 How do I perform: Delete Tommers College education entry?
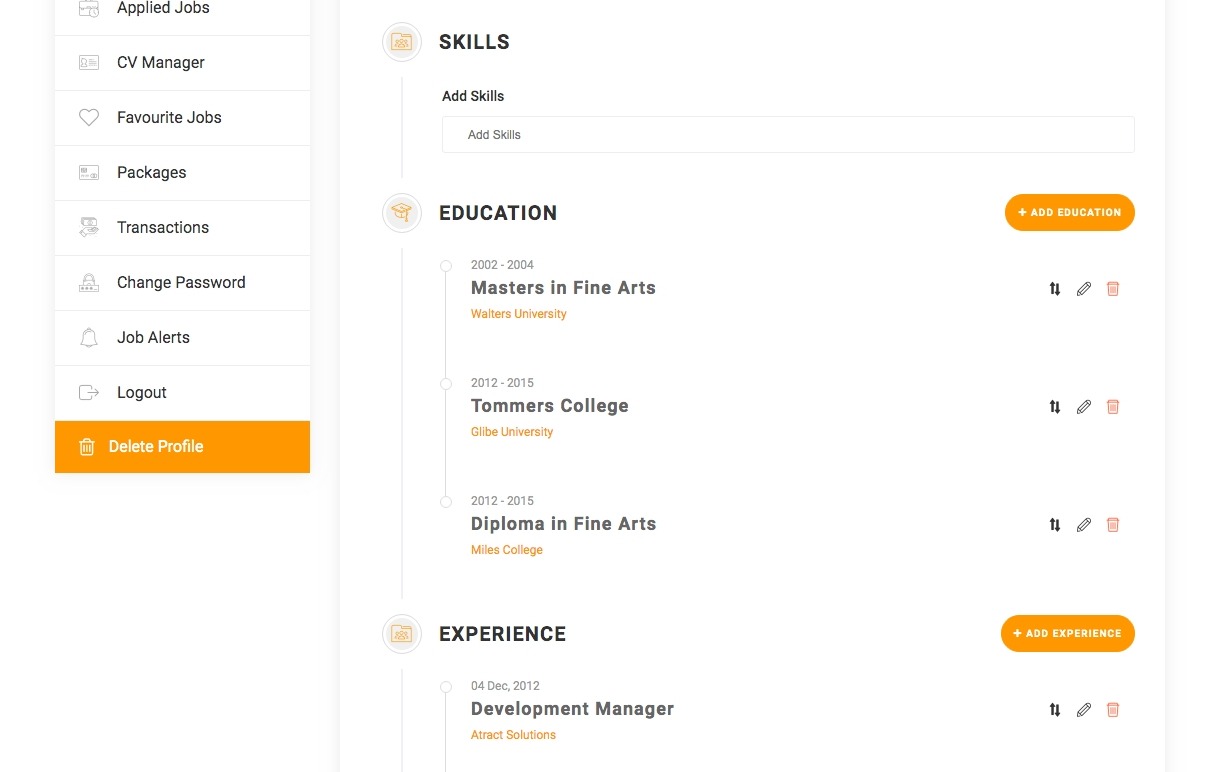[1113, 407]
